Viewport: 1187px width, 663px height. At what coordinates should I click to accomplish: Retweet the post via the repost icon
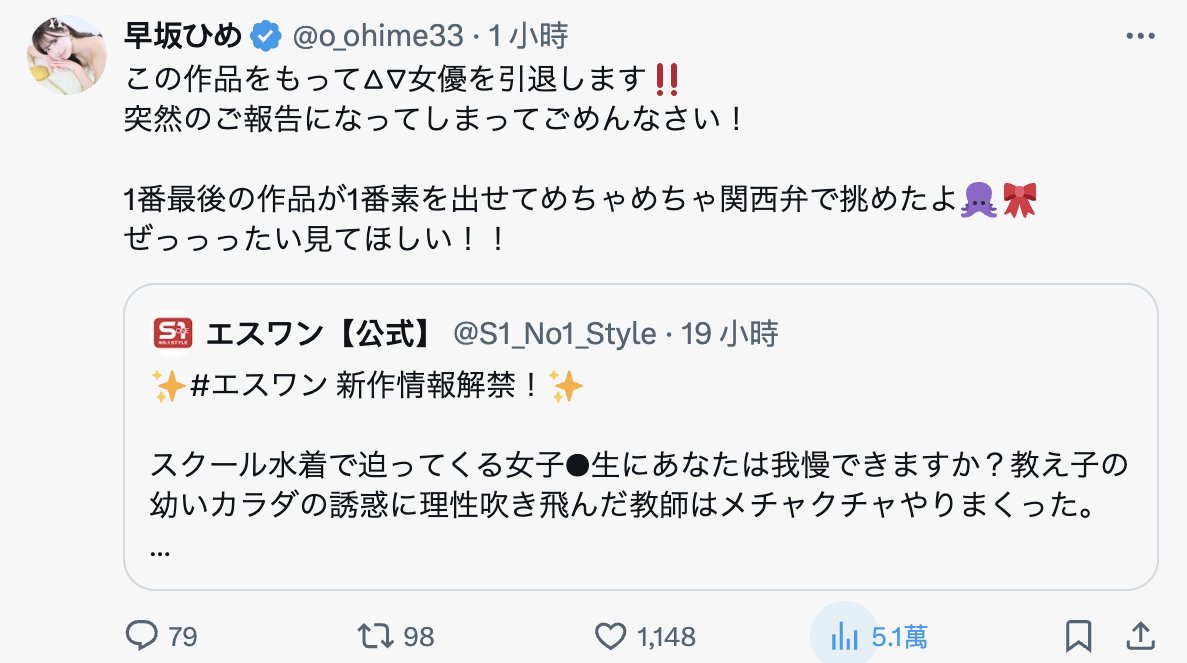tap(378, 636)
